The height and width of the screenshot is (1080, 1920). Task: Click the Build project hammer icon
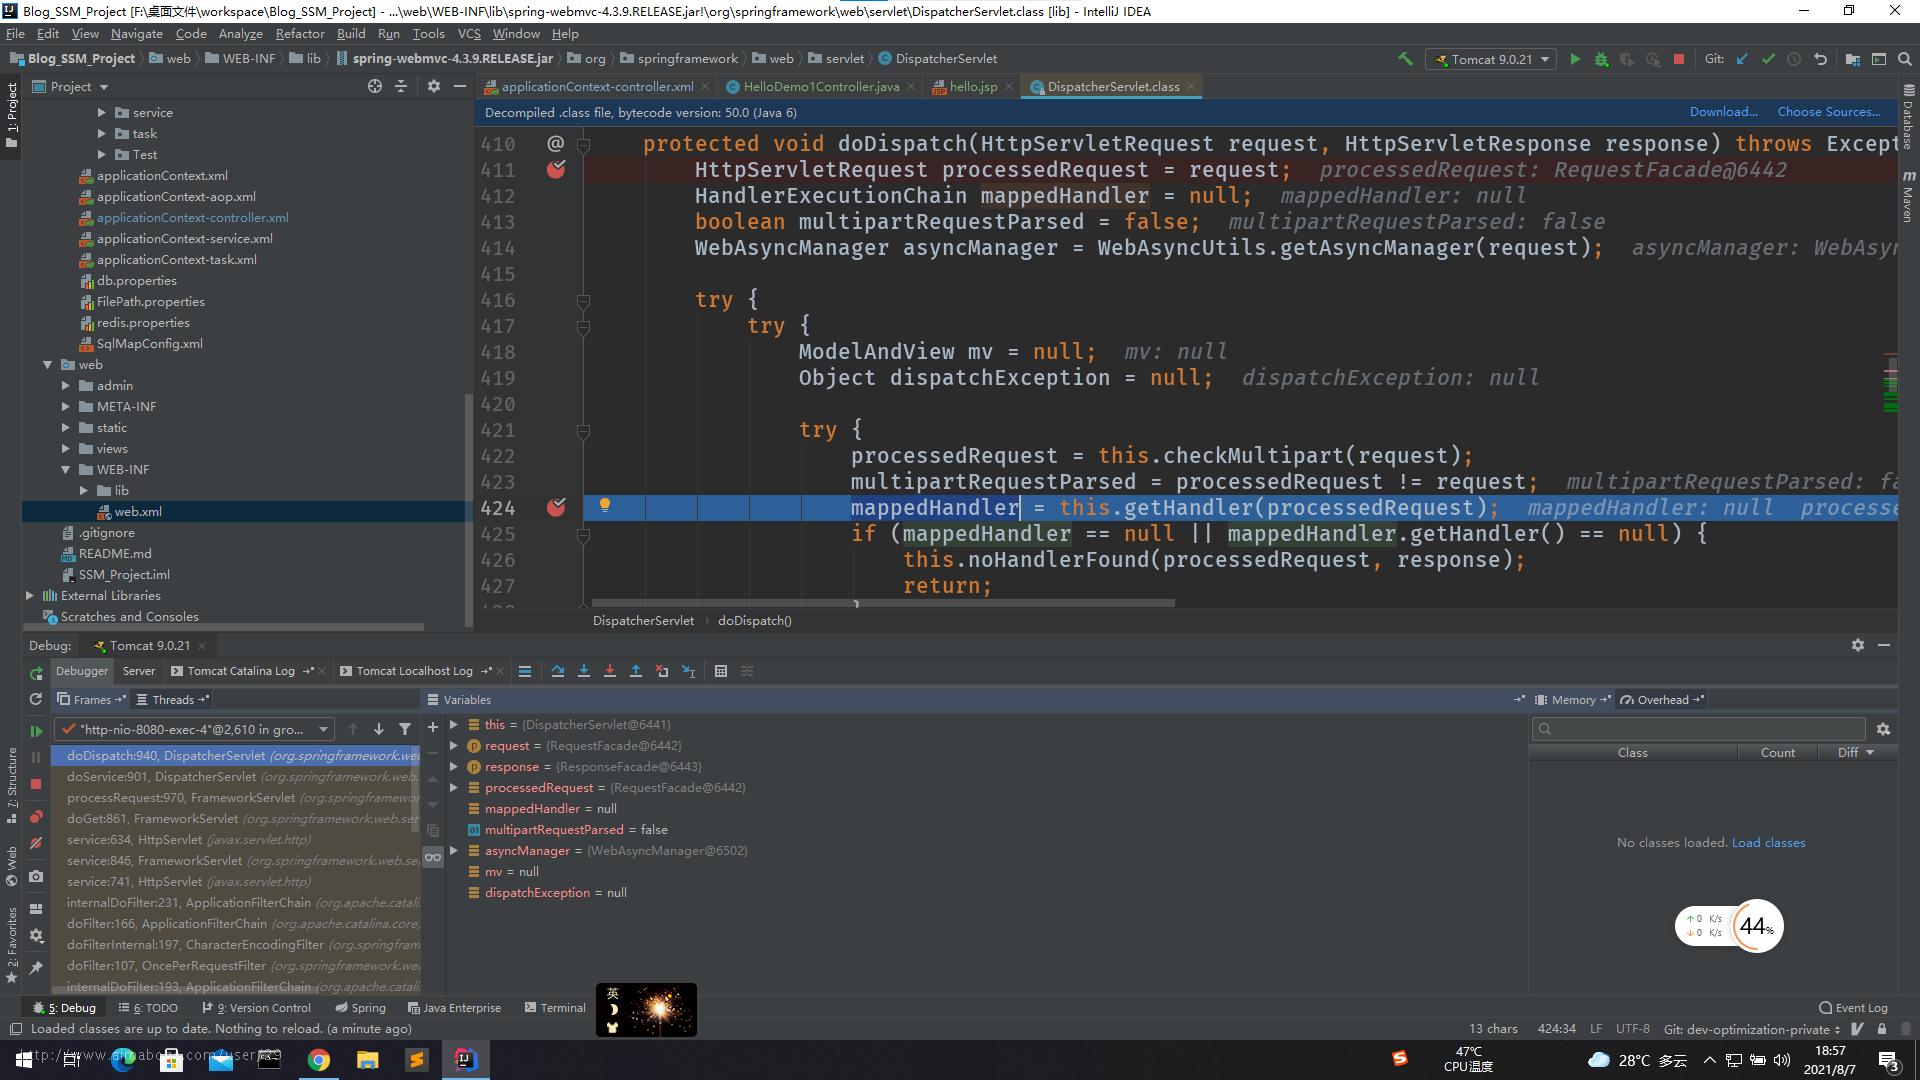(1405, 59)
